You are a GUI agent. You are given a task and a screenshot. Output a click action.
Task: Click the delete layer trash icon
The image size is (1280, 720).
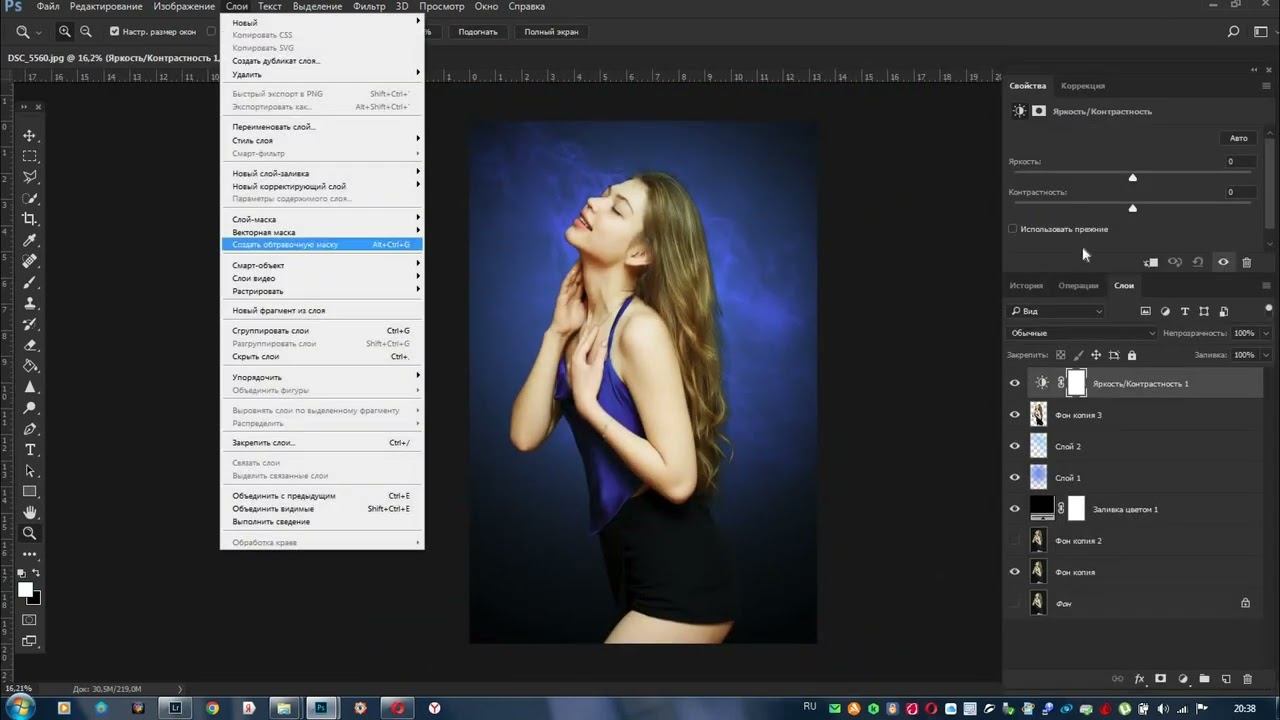point(1247,679)
